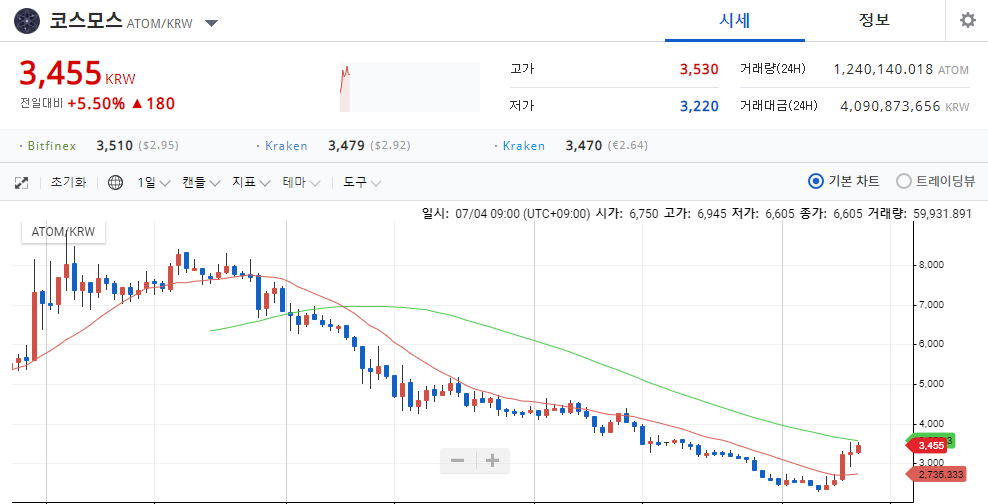Click the chart date info 07/04 09:00
988x504 pixels.
506,214
